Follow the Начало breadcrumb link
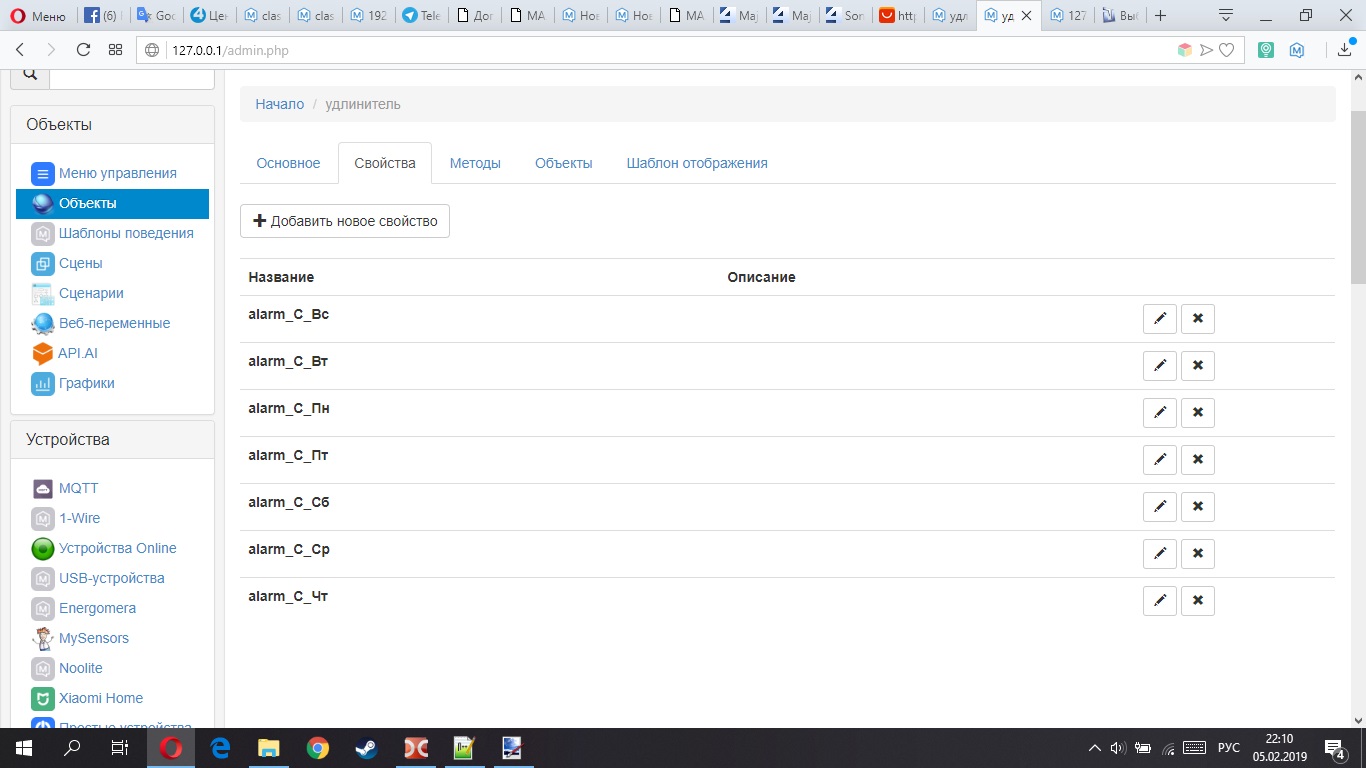The height and width of the screenshot is (768, 1366). (x=280, y=104)
